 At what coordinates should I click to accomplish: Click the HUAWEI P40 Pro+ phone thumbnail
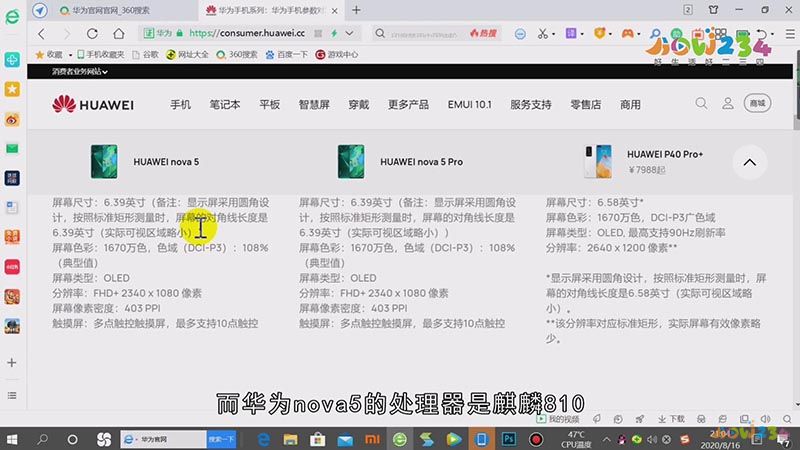[598, 162]
